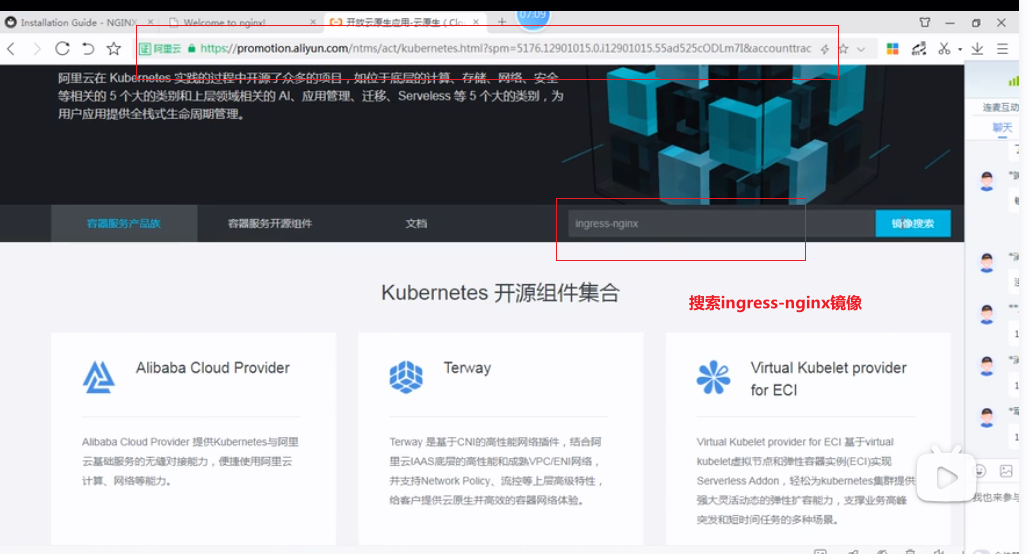Click the ingress-nginx image search field
This screenshot has width=1031, height=554.
click(x=721, y=223)
